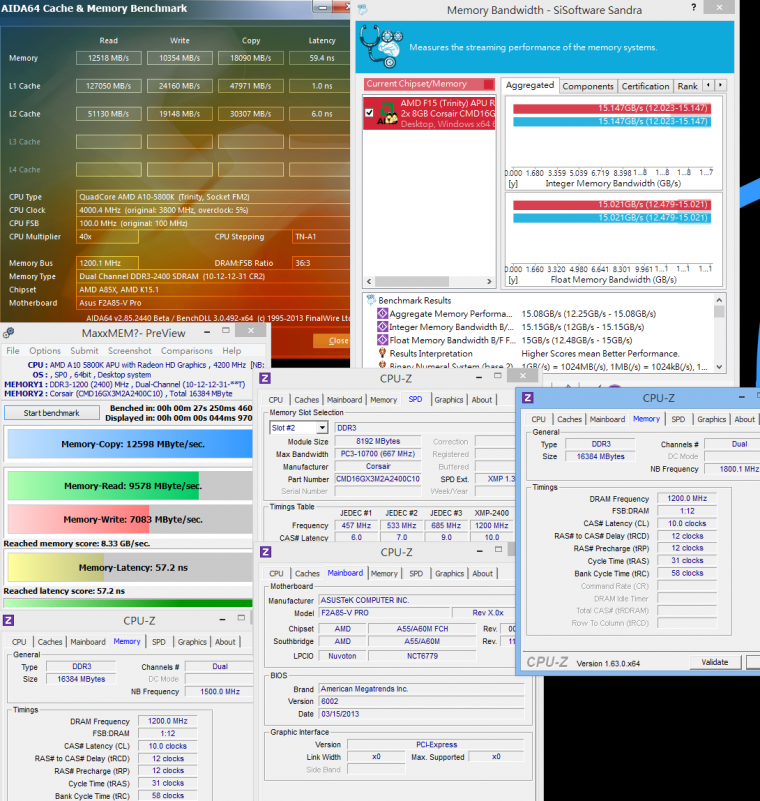The height and width of the screenshot is (801, 760).
Task: Click Current Chipset/Memory header button
Action: [430, 84]
